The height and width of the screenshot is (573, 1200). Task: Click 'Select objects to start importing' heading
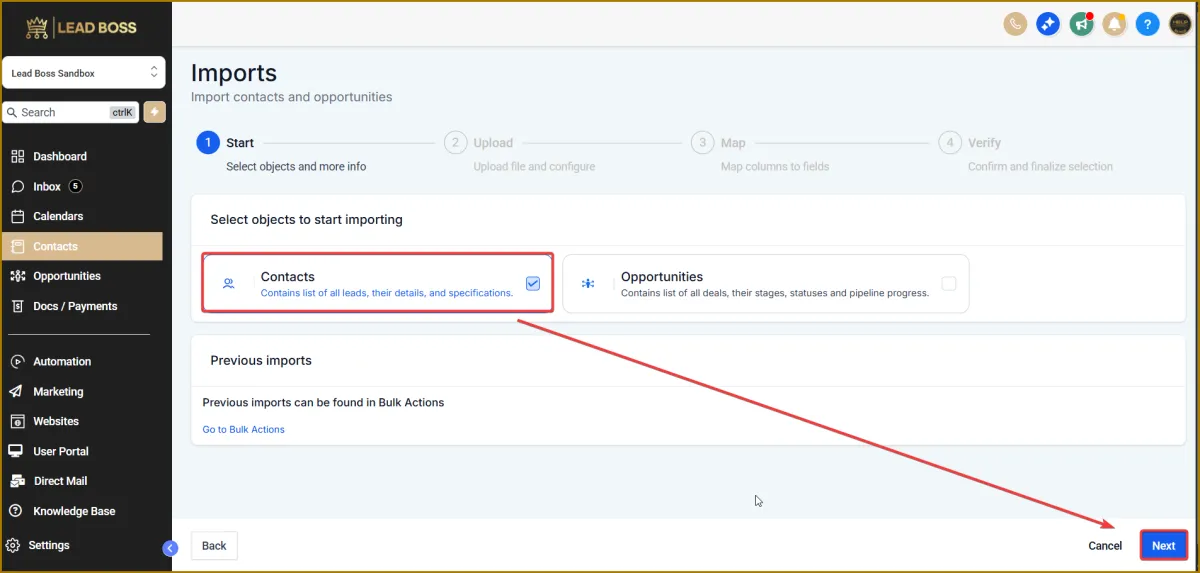(x=306, y=219)
